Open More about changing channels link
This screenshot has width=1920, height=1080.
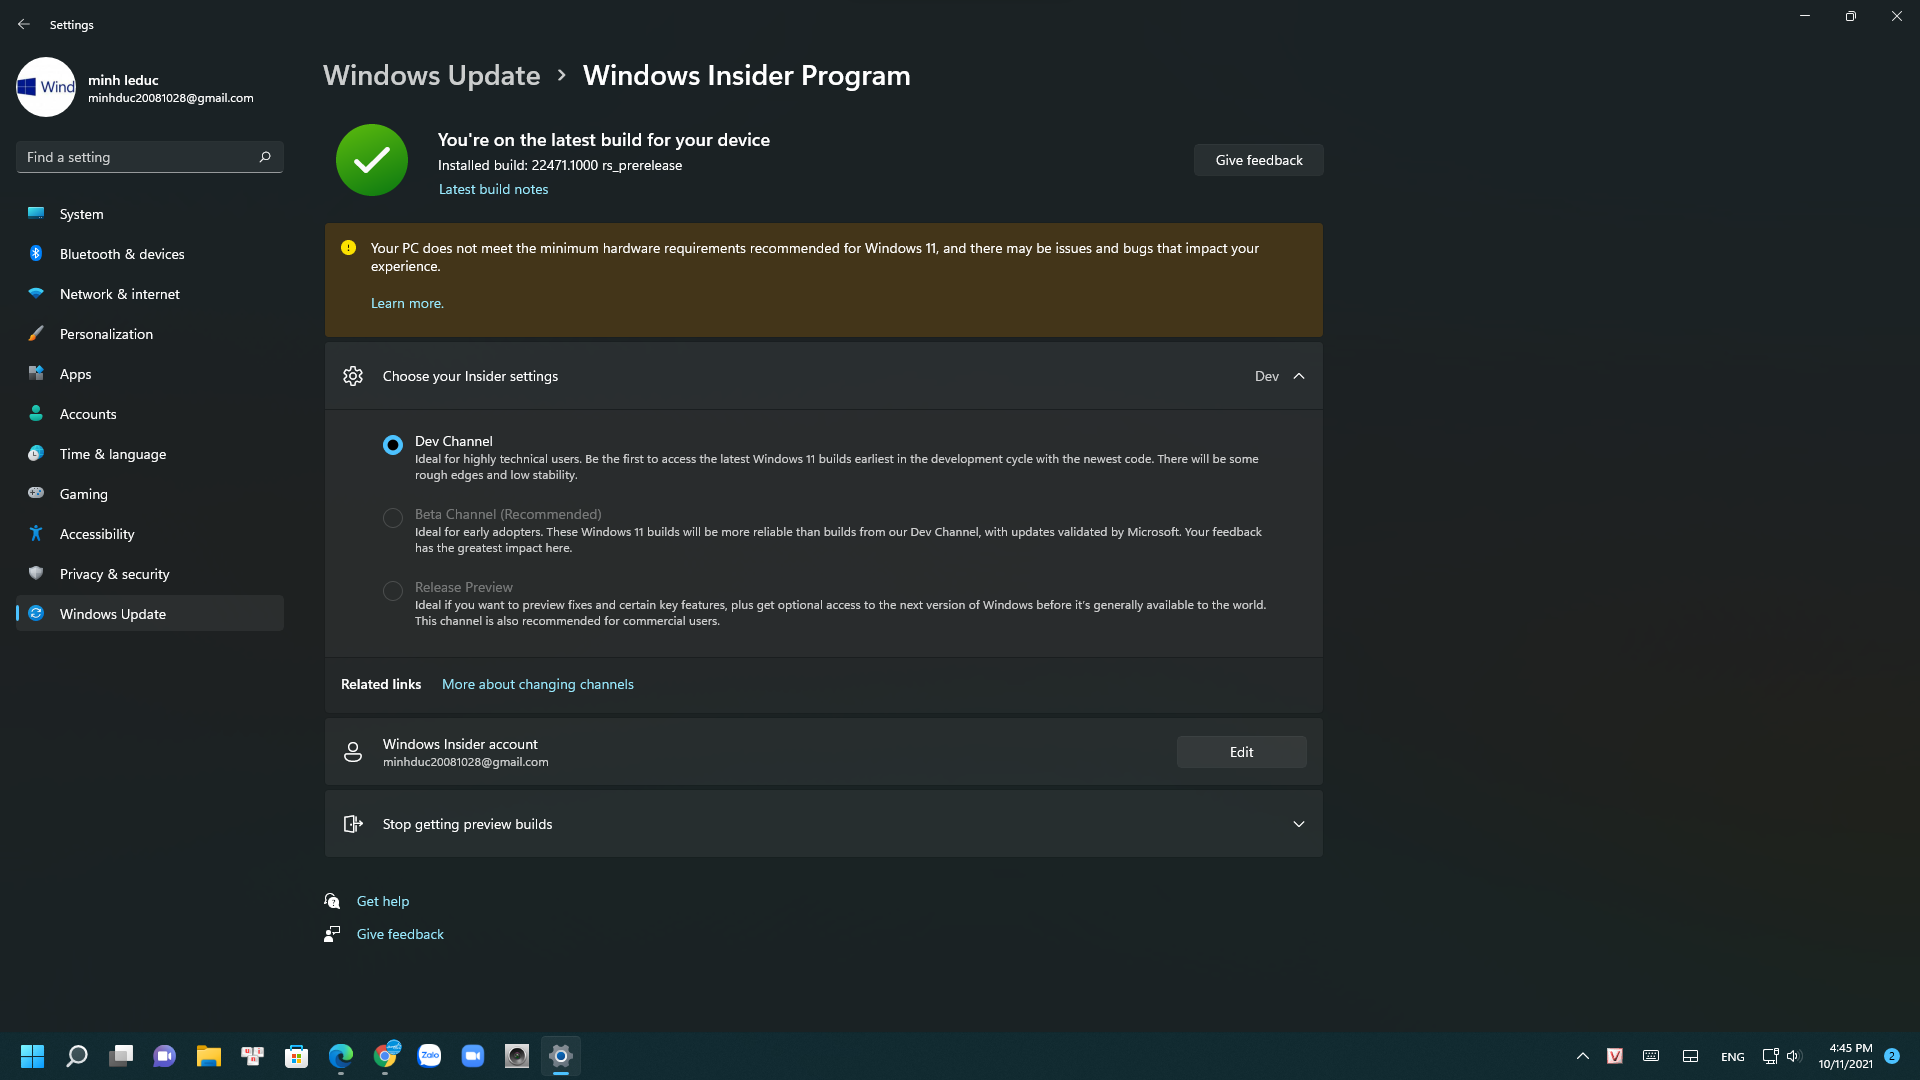(x=538, y=684)
